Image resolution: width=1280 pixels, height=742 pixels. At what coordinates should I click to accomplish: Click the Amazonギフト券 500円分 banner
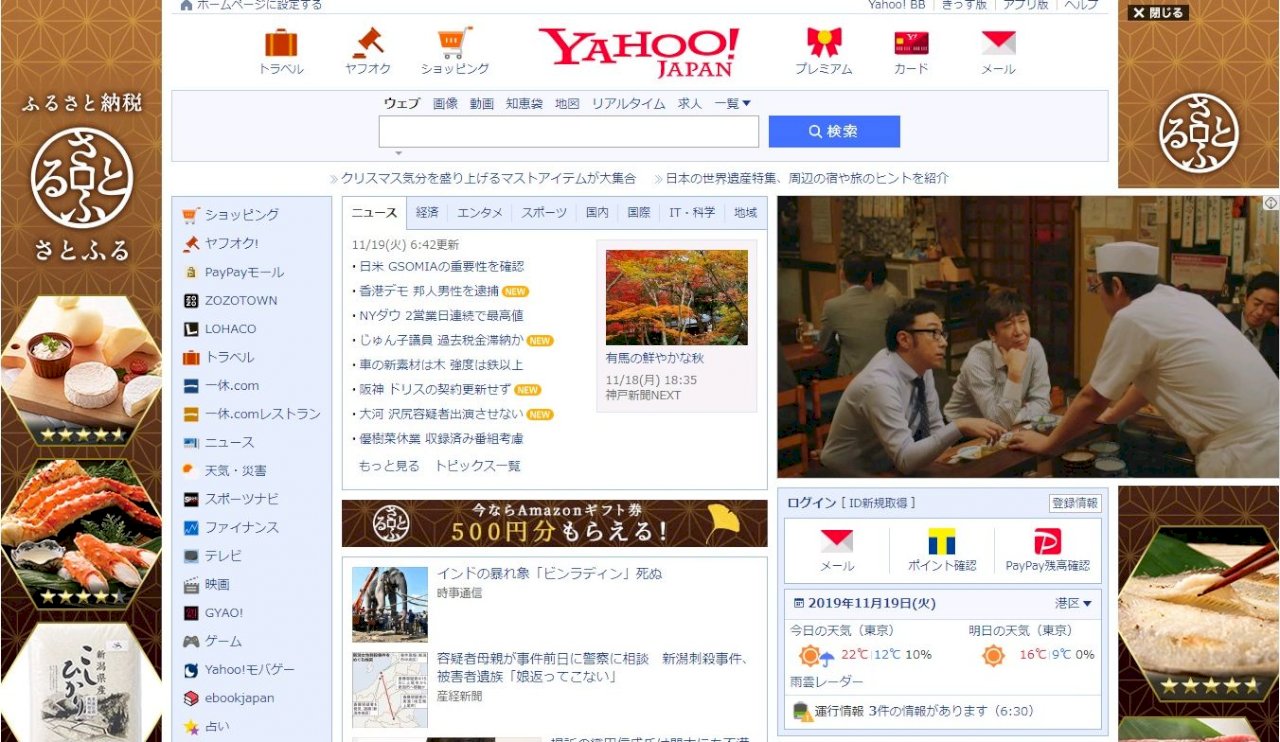(x=554, y=523)
